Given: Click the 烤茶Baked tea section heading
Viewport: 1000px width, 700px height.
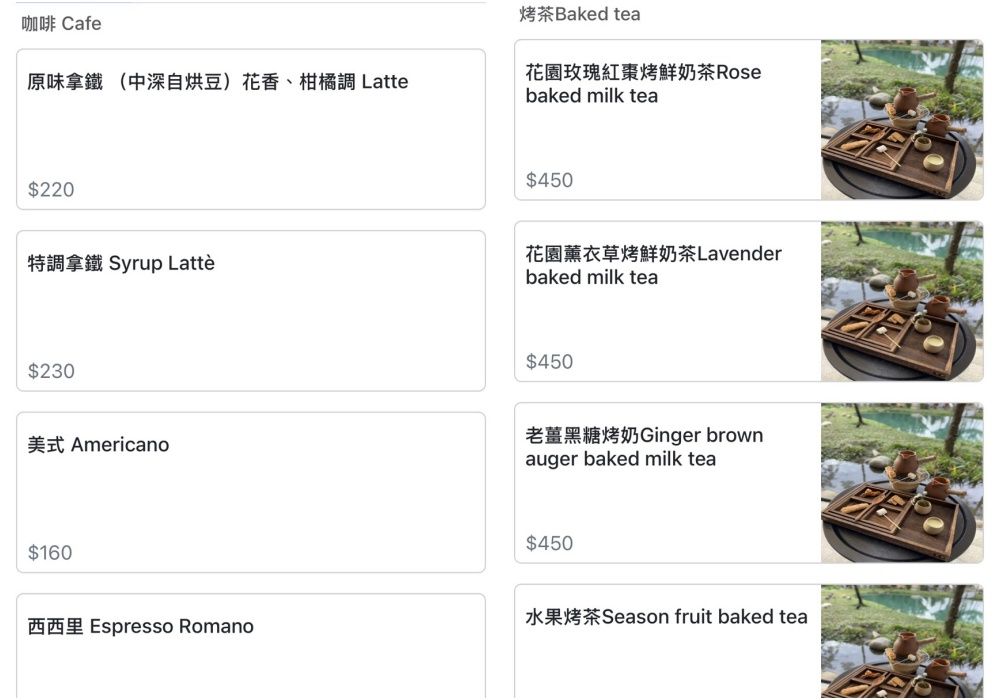Looking at the screenshot, I should 580,14.
